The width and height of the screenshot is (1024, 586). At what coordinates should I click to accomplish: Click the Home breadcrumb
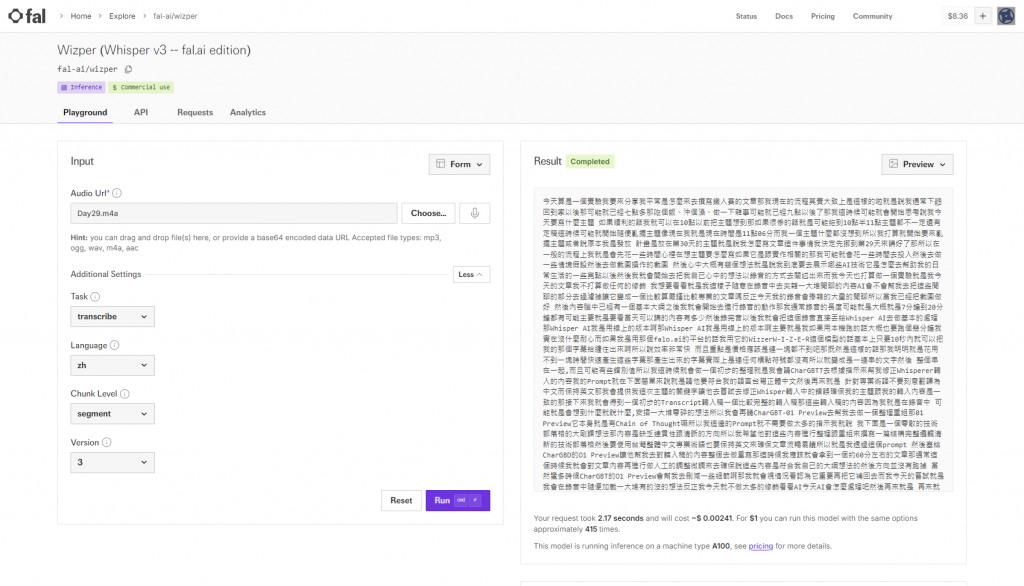(81, 16)
